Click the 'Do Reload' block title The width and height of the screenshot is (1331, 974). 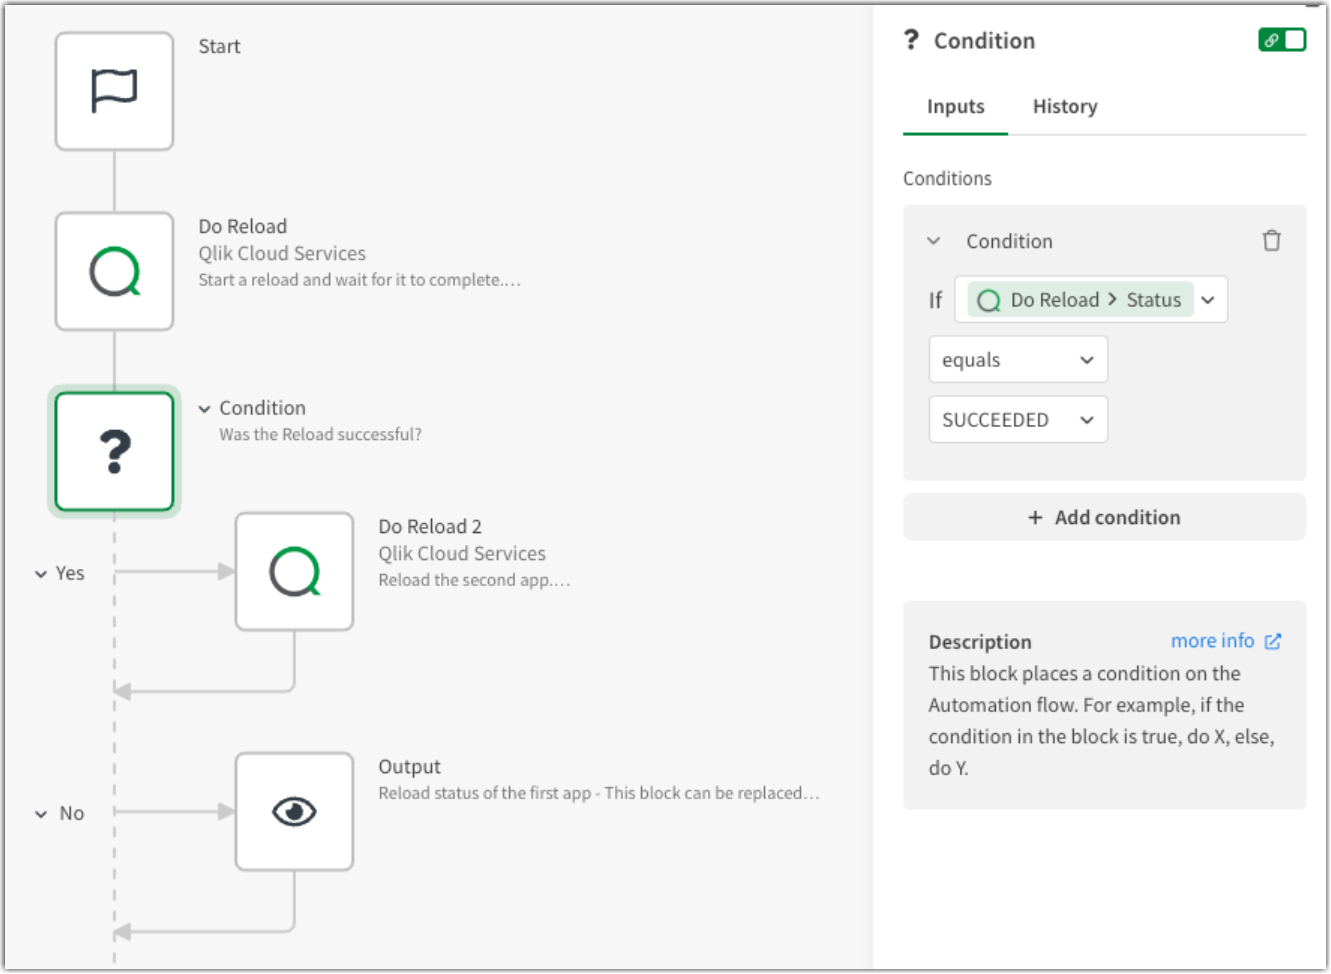[x=242, y=226]
